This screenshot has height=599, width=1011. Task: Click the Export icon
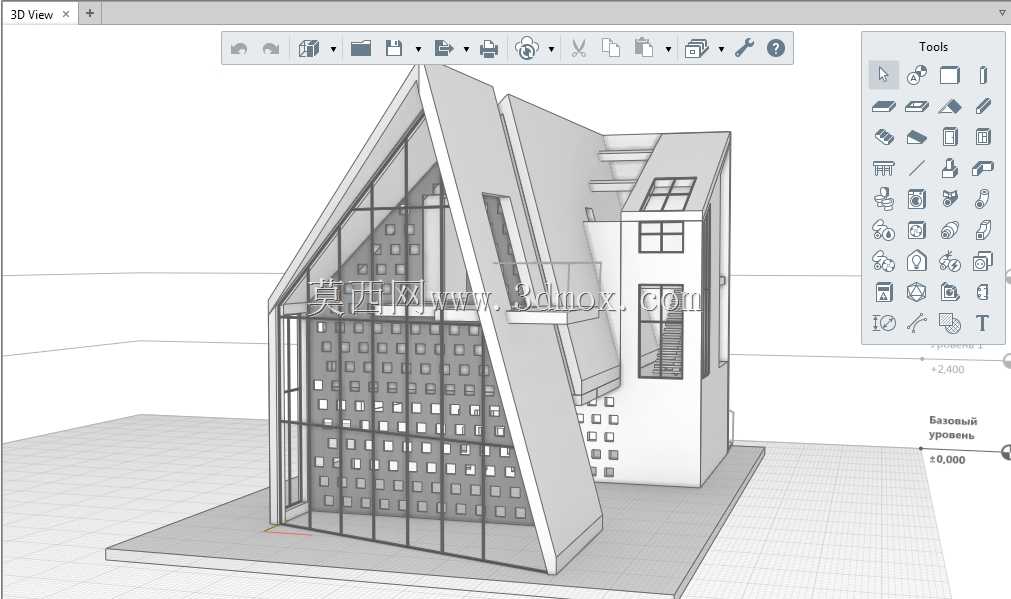pos(444,48)
